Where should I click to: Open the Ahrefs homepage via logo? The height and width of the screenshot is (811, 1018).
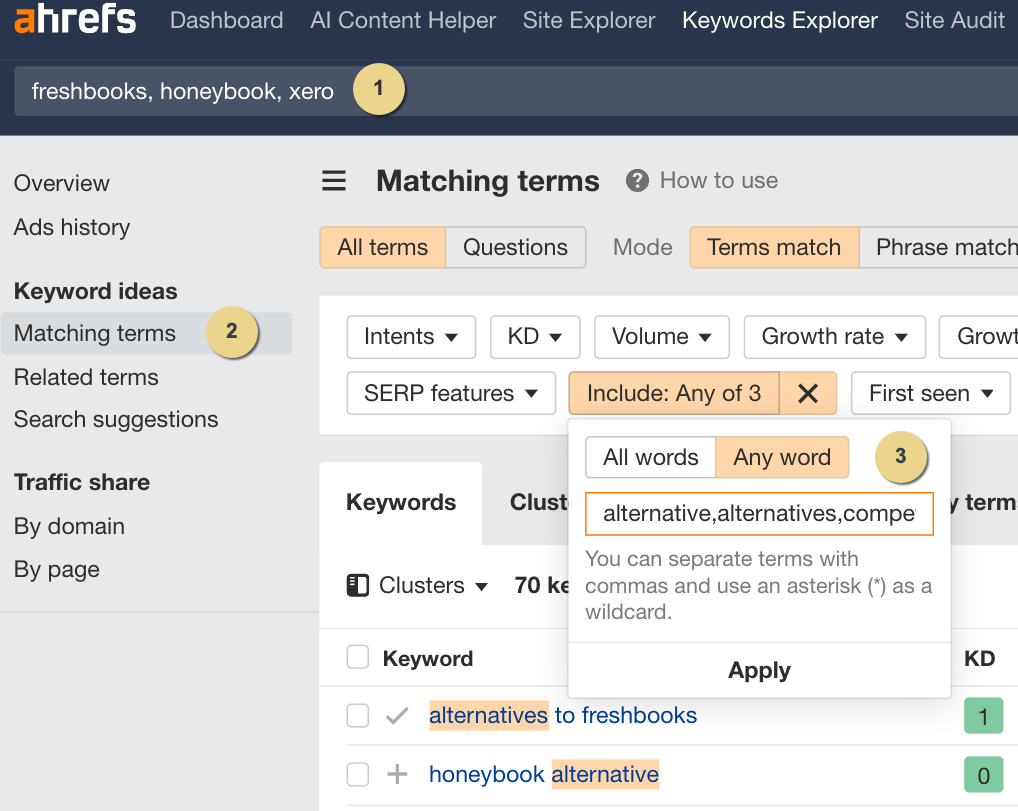tap(75, 20)
